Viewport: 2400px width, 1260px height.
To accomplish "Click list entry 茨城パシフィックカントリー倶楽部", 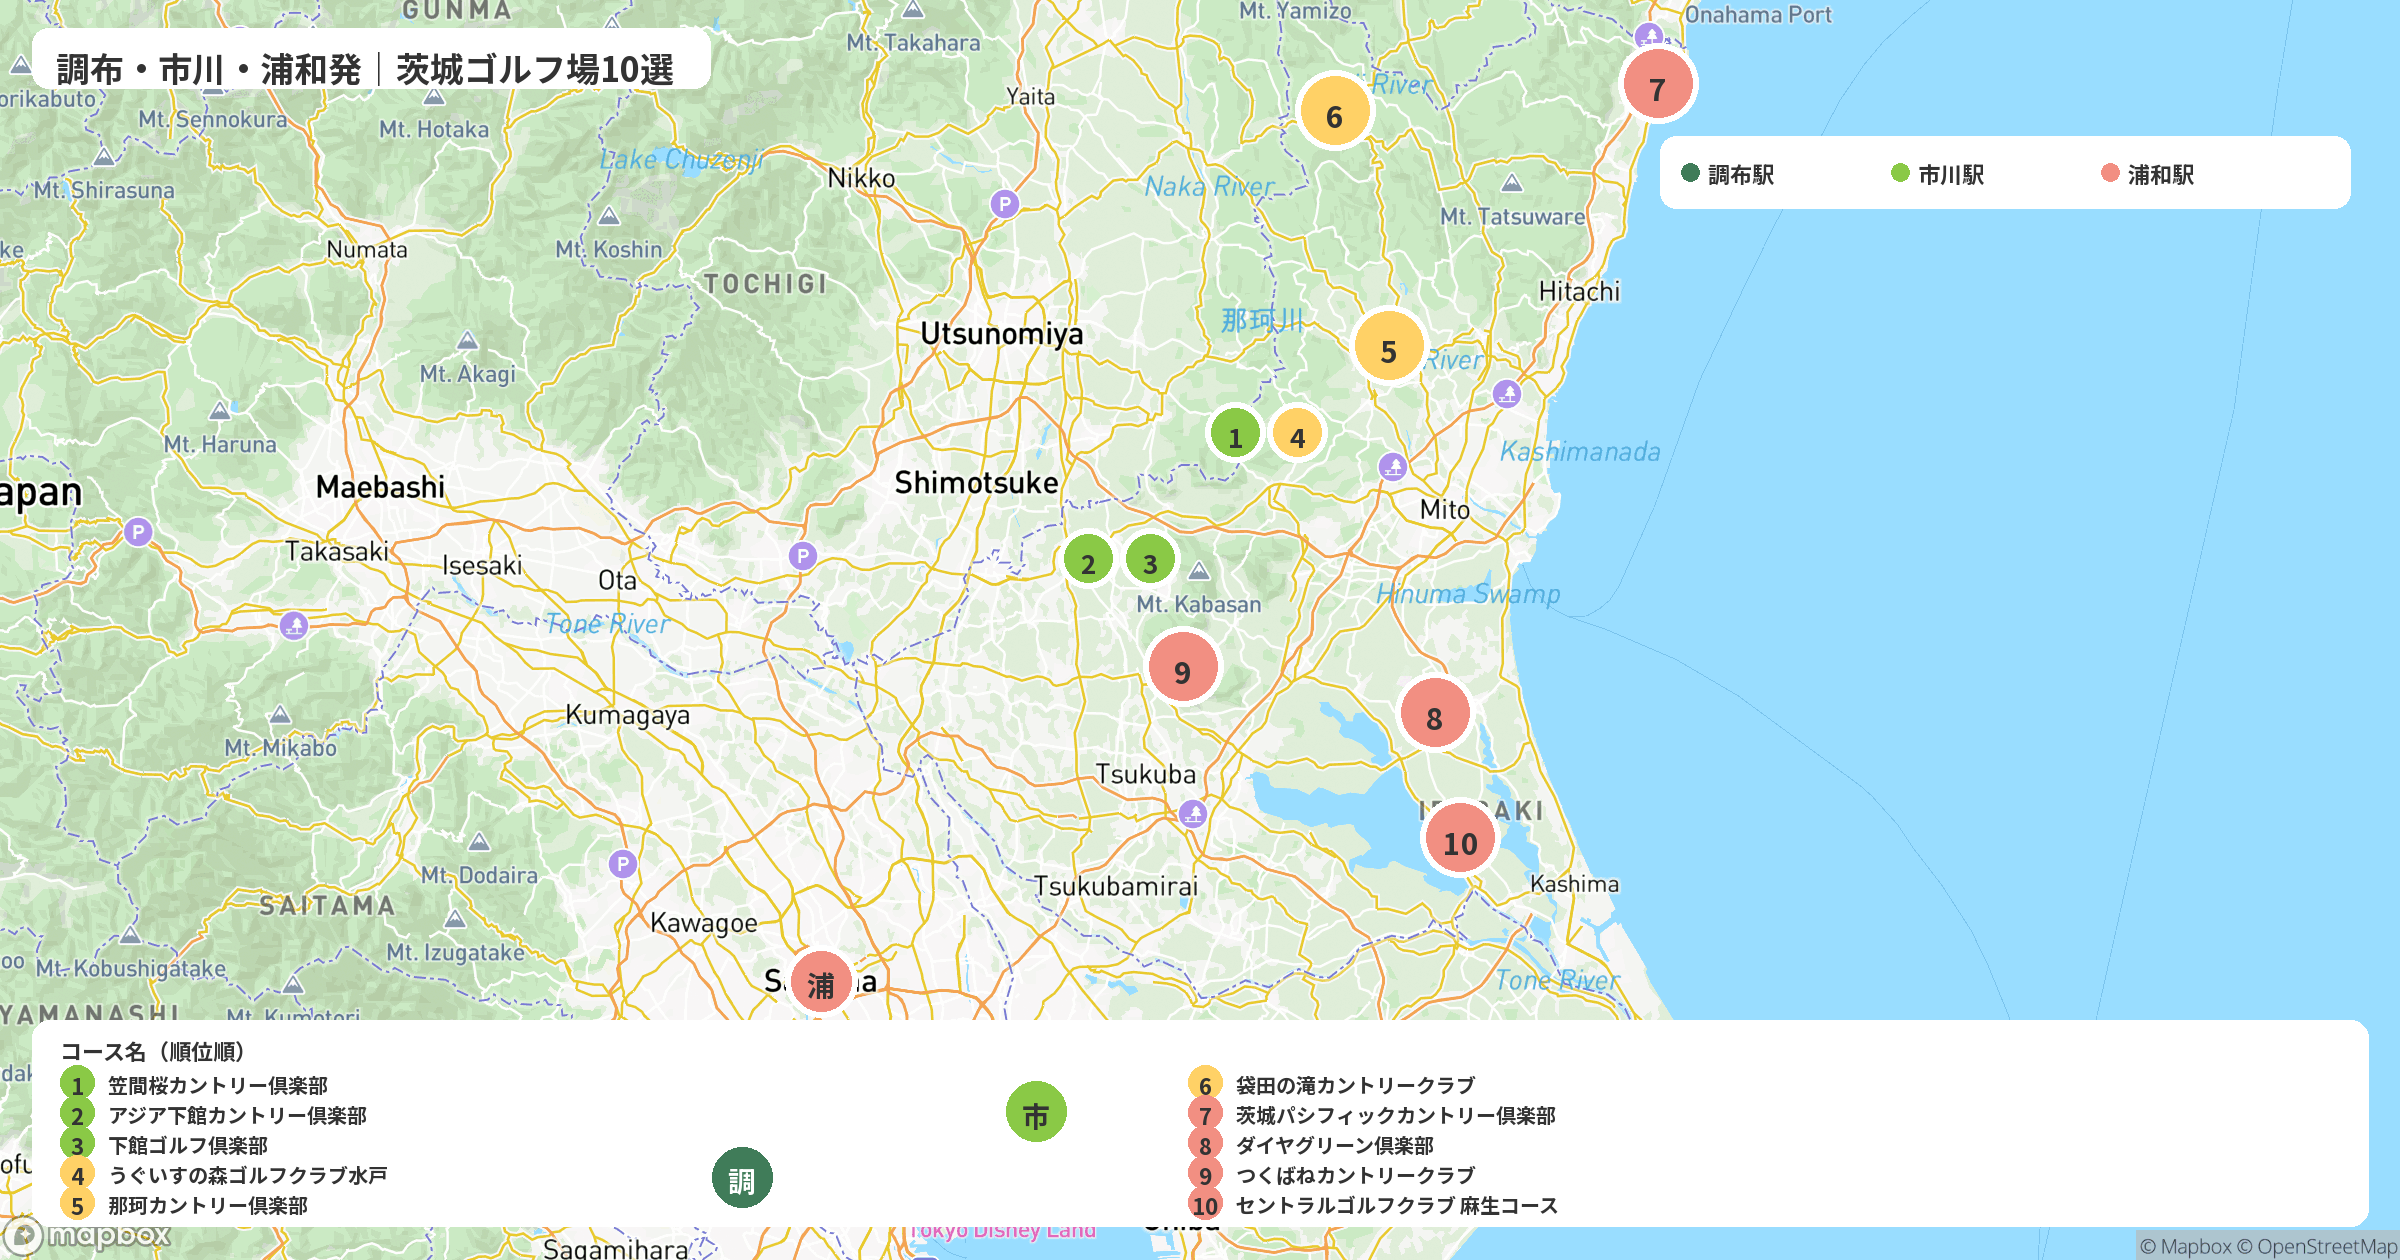I will pos(1396,1115).
